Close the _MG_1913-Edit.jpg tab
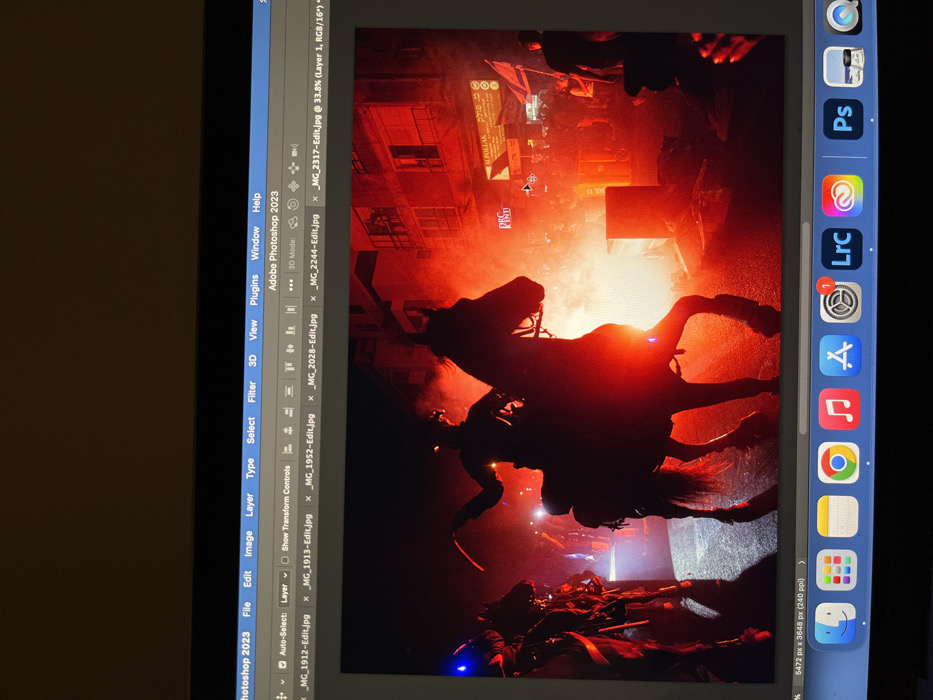Viewport: 933px width, 700px height. tap(306, 598)
